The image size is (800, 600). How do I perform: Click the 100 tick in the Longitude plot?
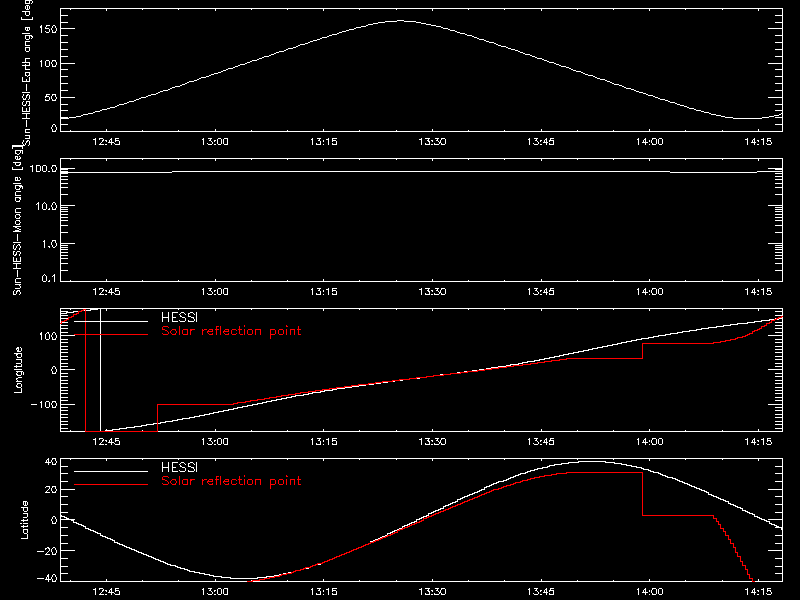(47, 336)
